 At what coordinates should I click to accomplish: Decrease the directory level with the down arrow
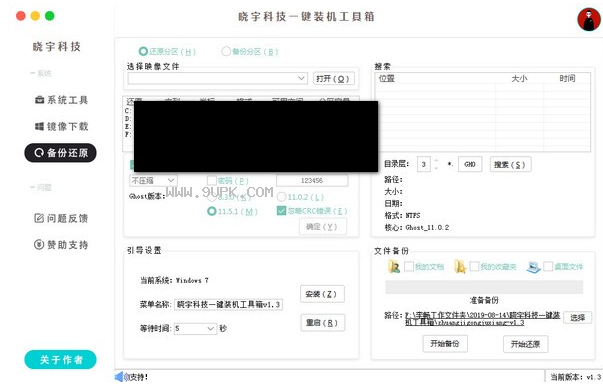point(436,168)
